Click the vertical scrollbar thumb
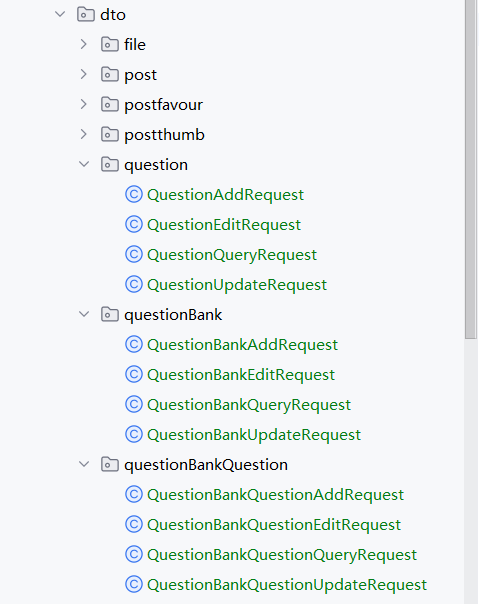Screen dimensions: 479x604 (x=471, y=169)
